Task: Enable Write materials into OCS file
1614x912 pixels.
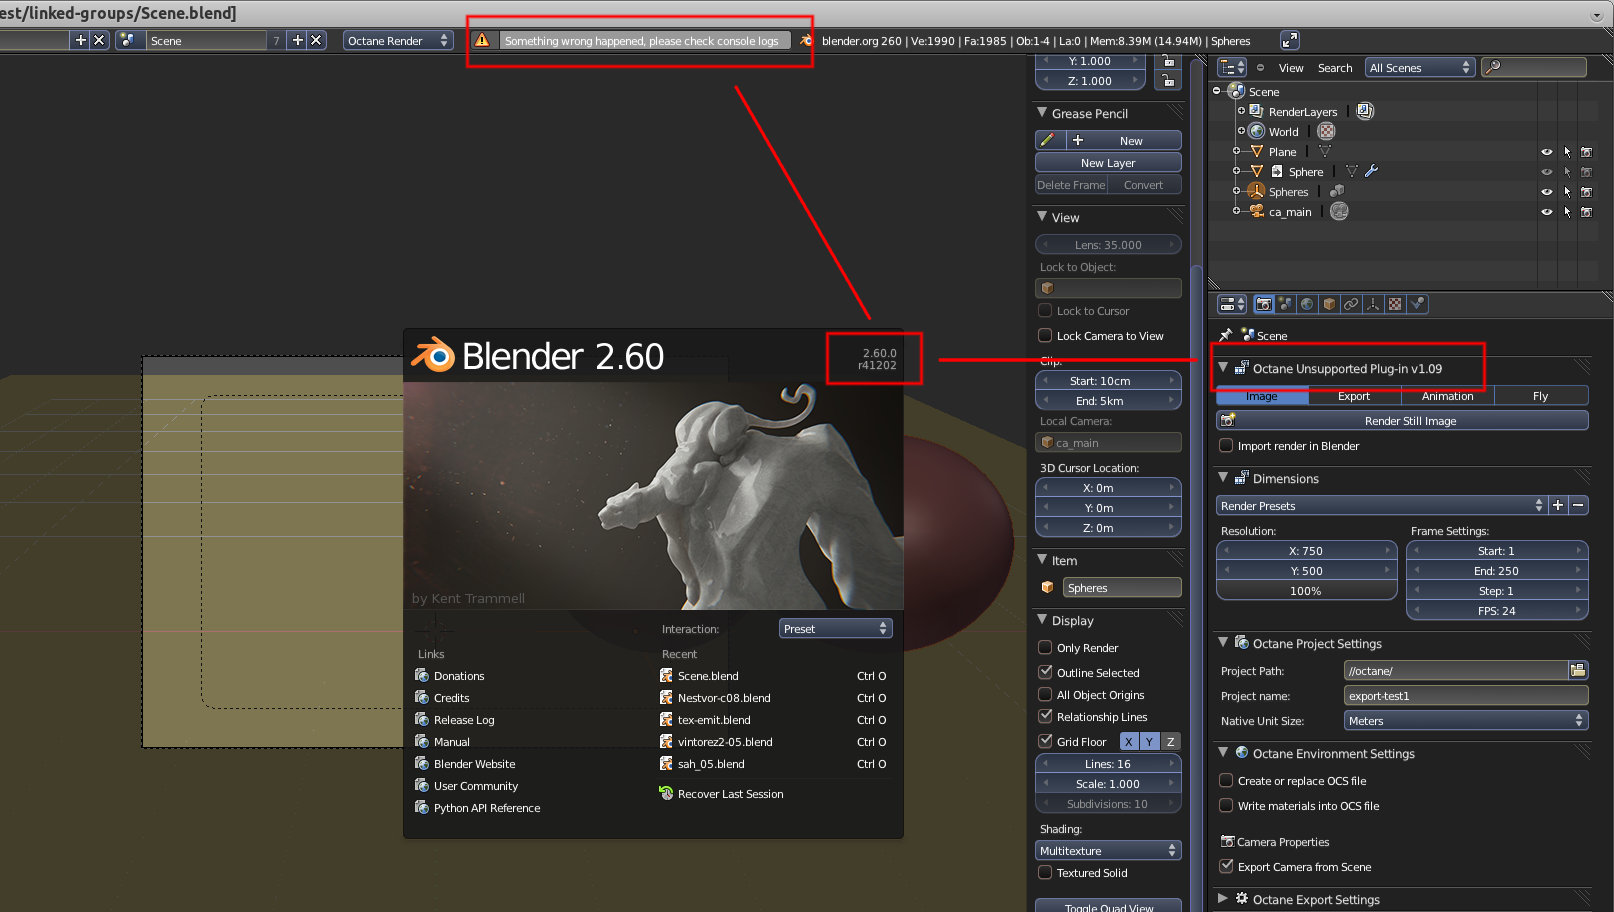Action: tap(1226, 805)
